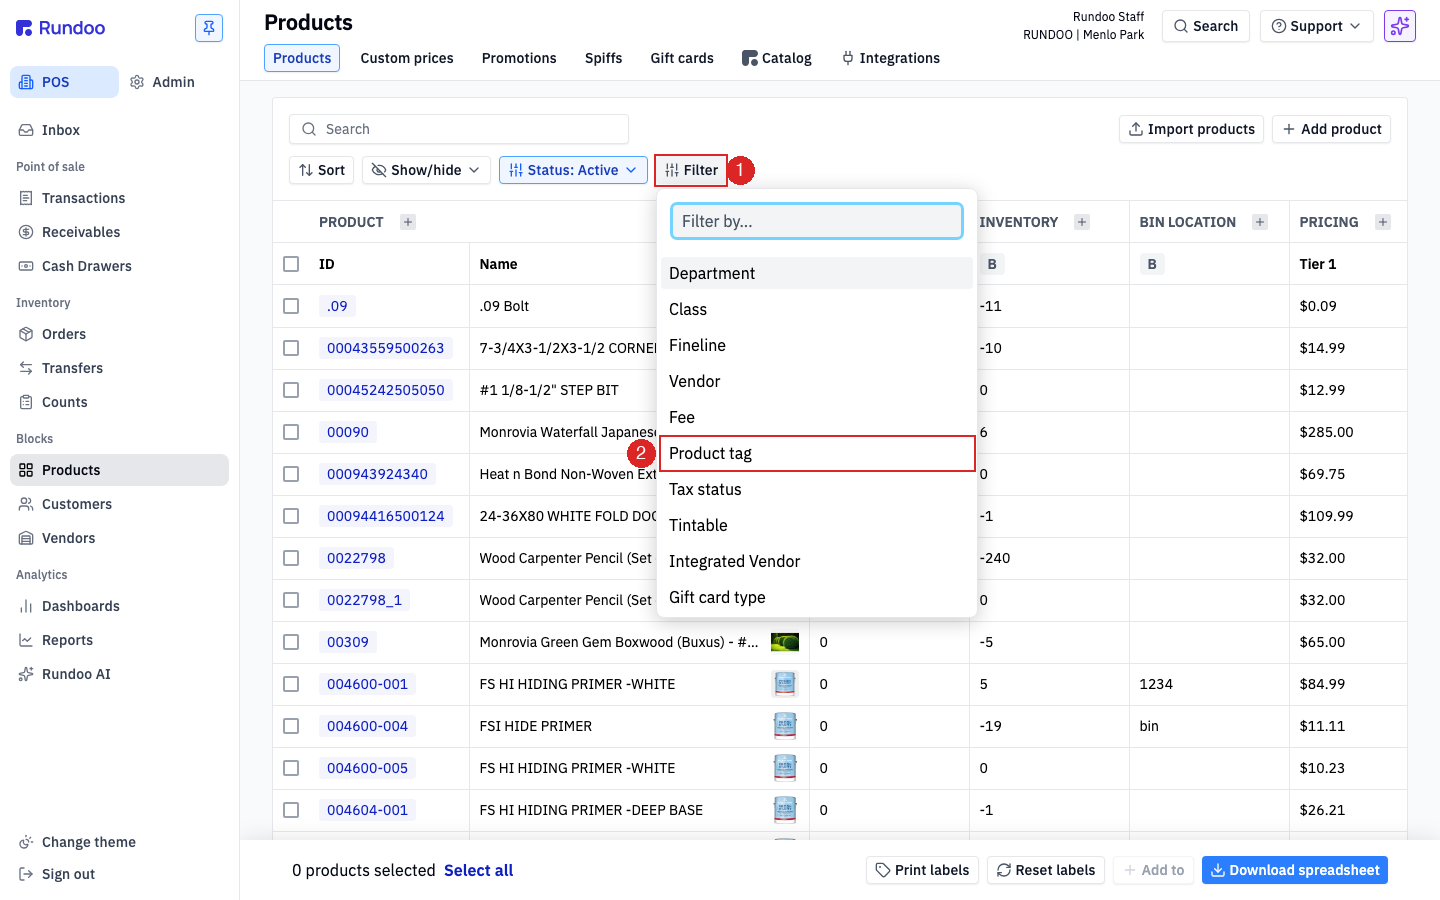This screenshot has height=900, width=1440.
Task: Click Add product button
Action: coord(1331,129)
